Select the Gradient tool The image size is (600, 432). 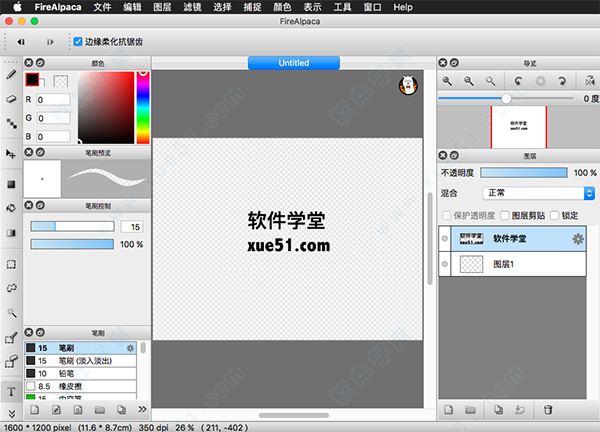click(11, 233)
